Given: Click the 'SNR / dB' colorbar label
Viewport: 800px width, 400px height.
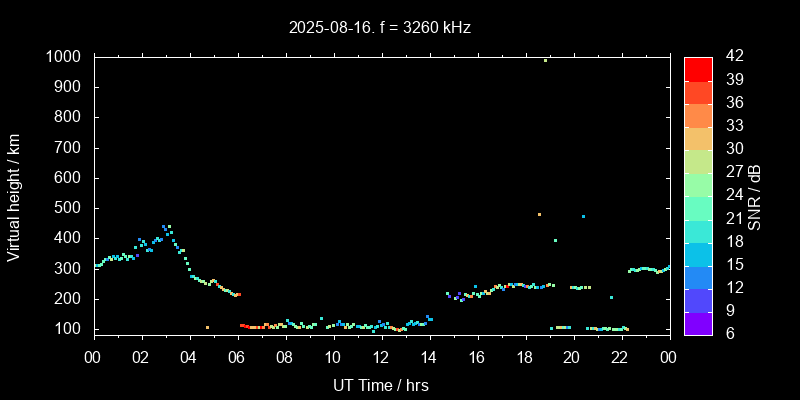Looking at the screenshot, I should point(755,196).
